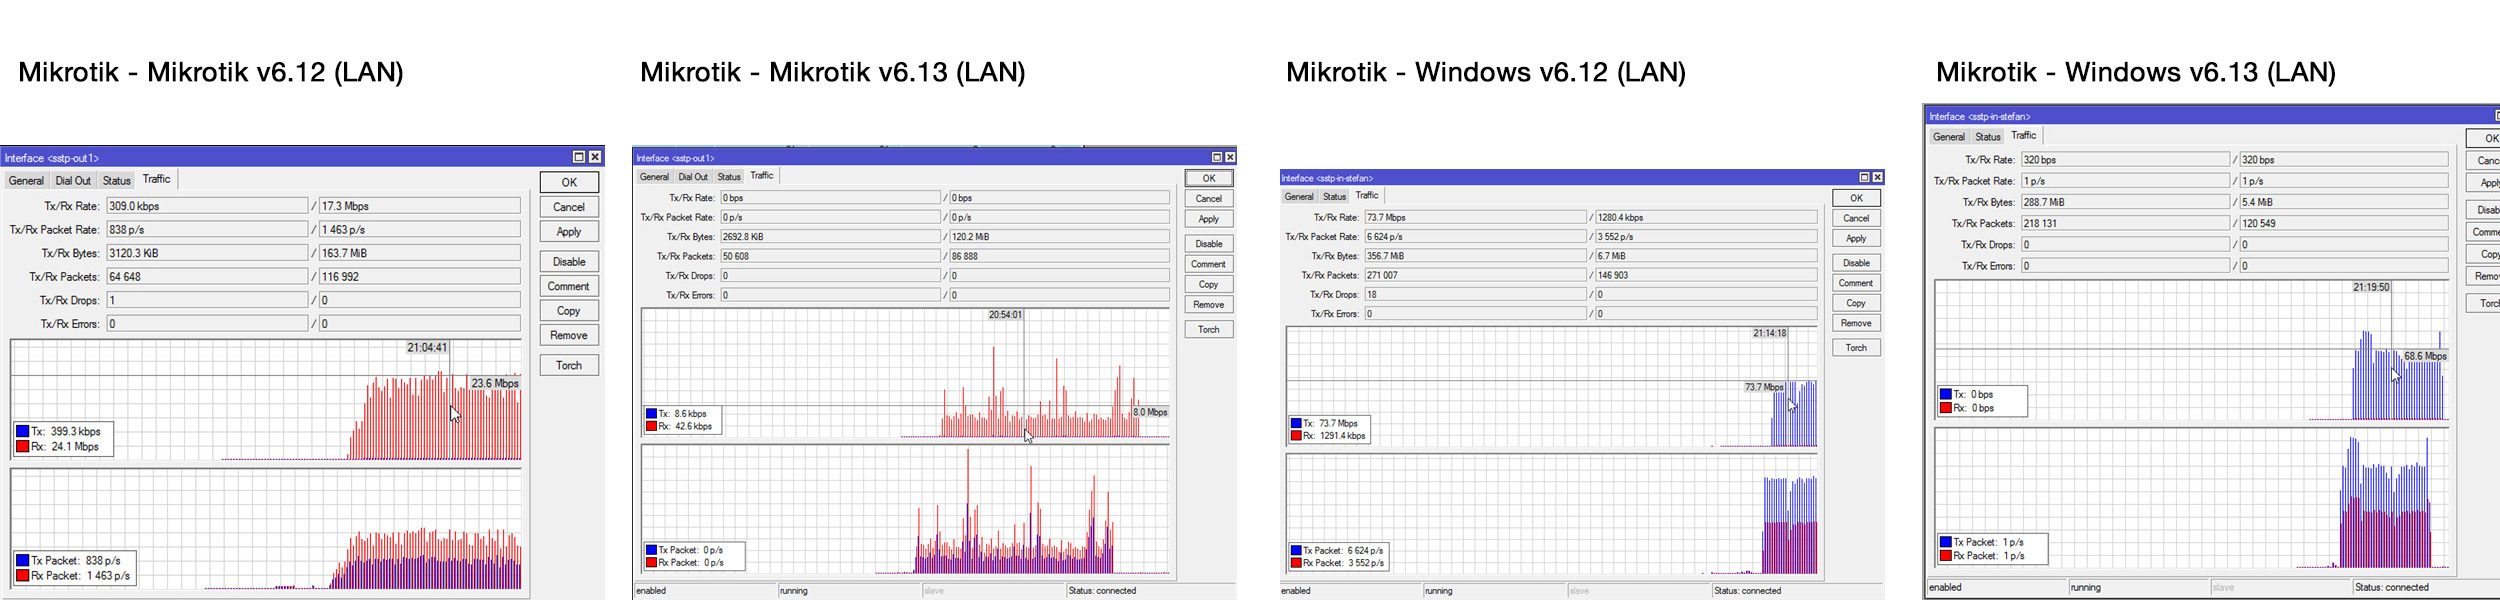Click 21:04:41 time marker on traffic graph
The image size is (2500, 600).
click(427, 348)
